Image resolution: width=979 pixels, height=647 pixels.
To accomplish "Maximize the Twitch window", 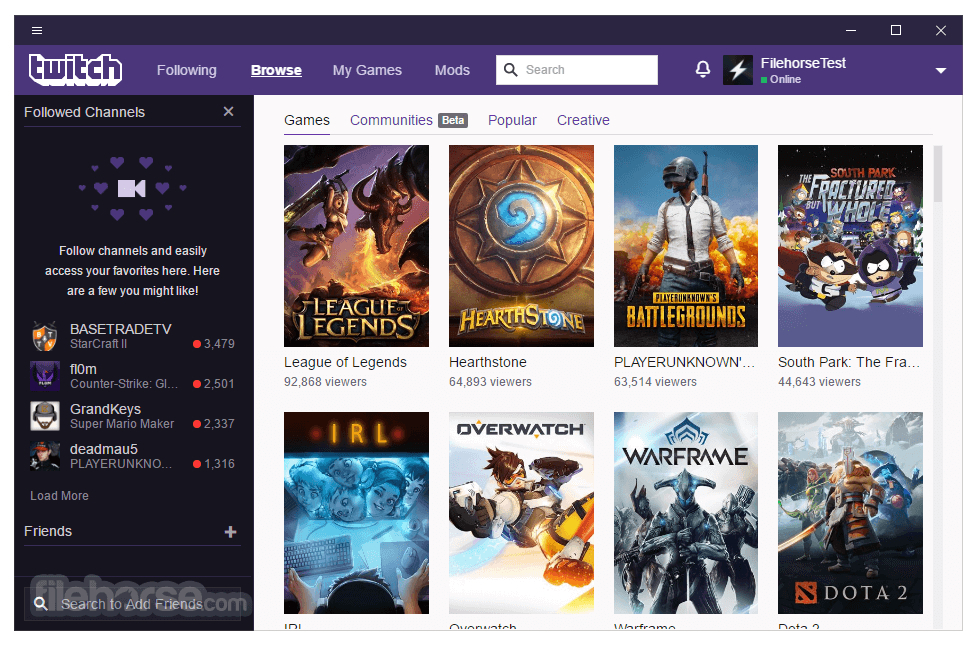I will [895, 30].
